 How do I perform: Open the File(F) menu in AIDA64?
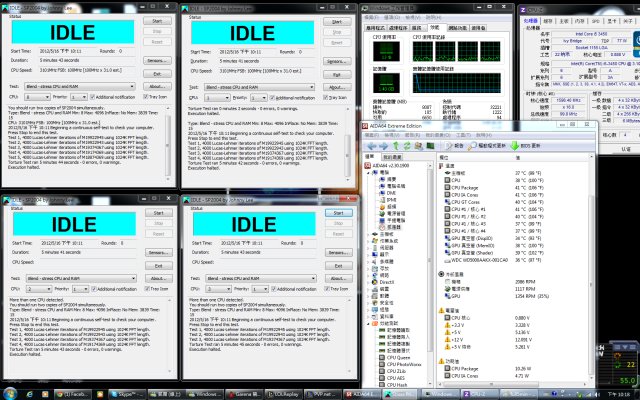tap(371, 135)
